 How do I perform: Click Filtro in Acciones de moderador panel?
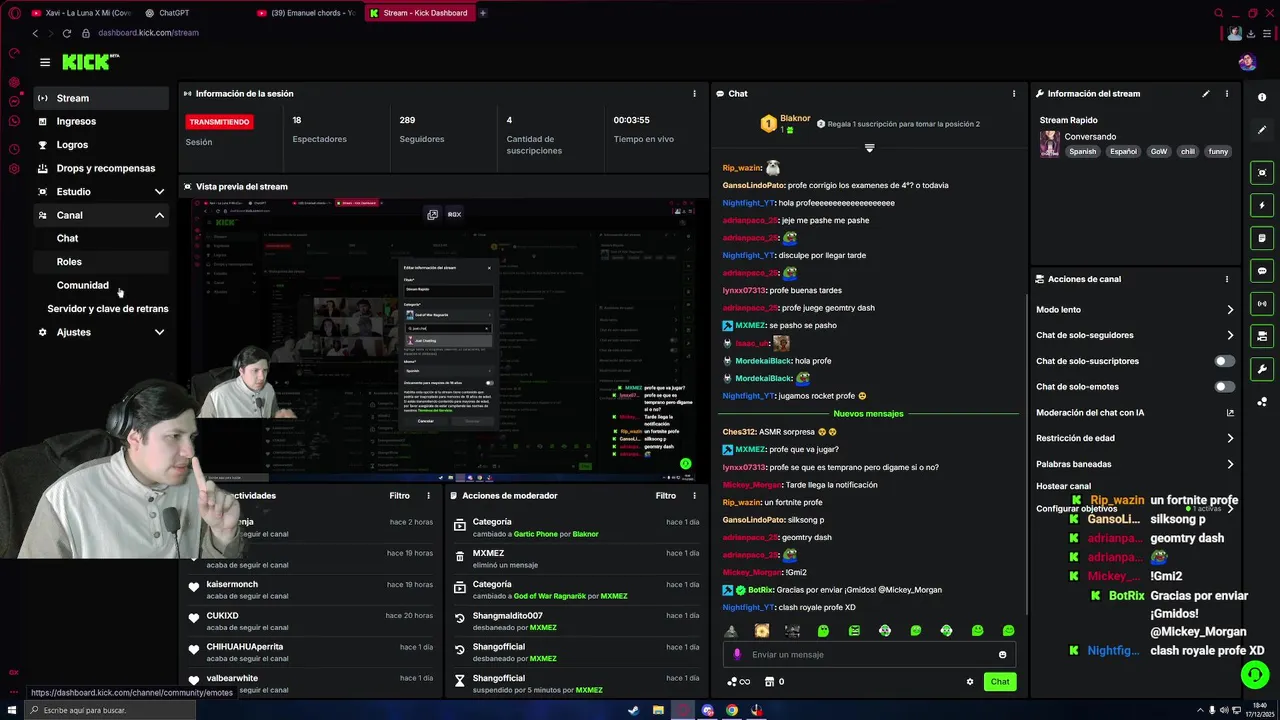(x=665, y=496)
